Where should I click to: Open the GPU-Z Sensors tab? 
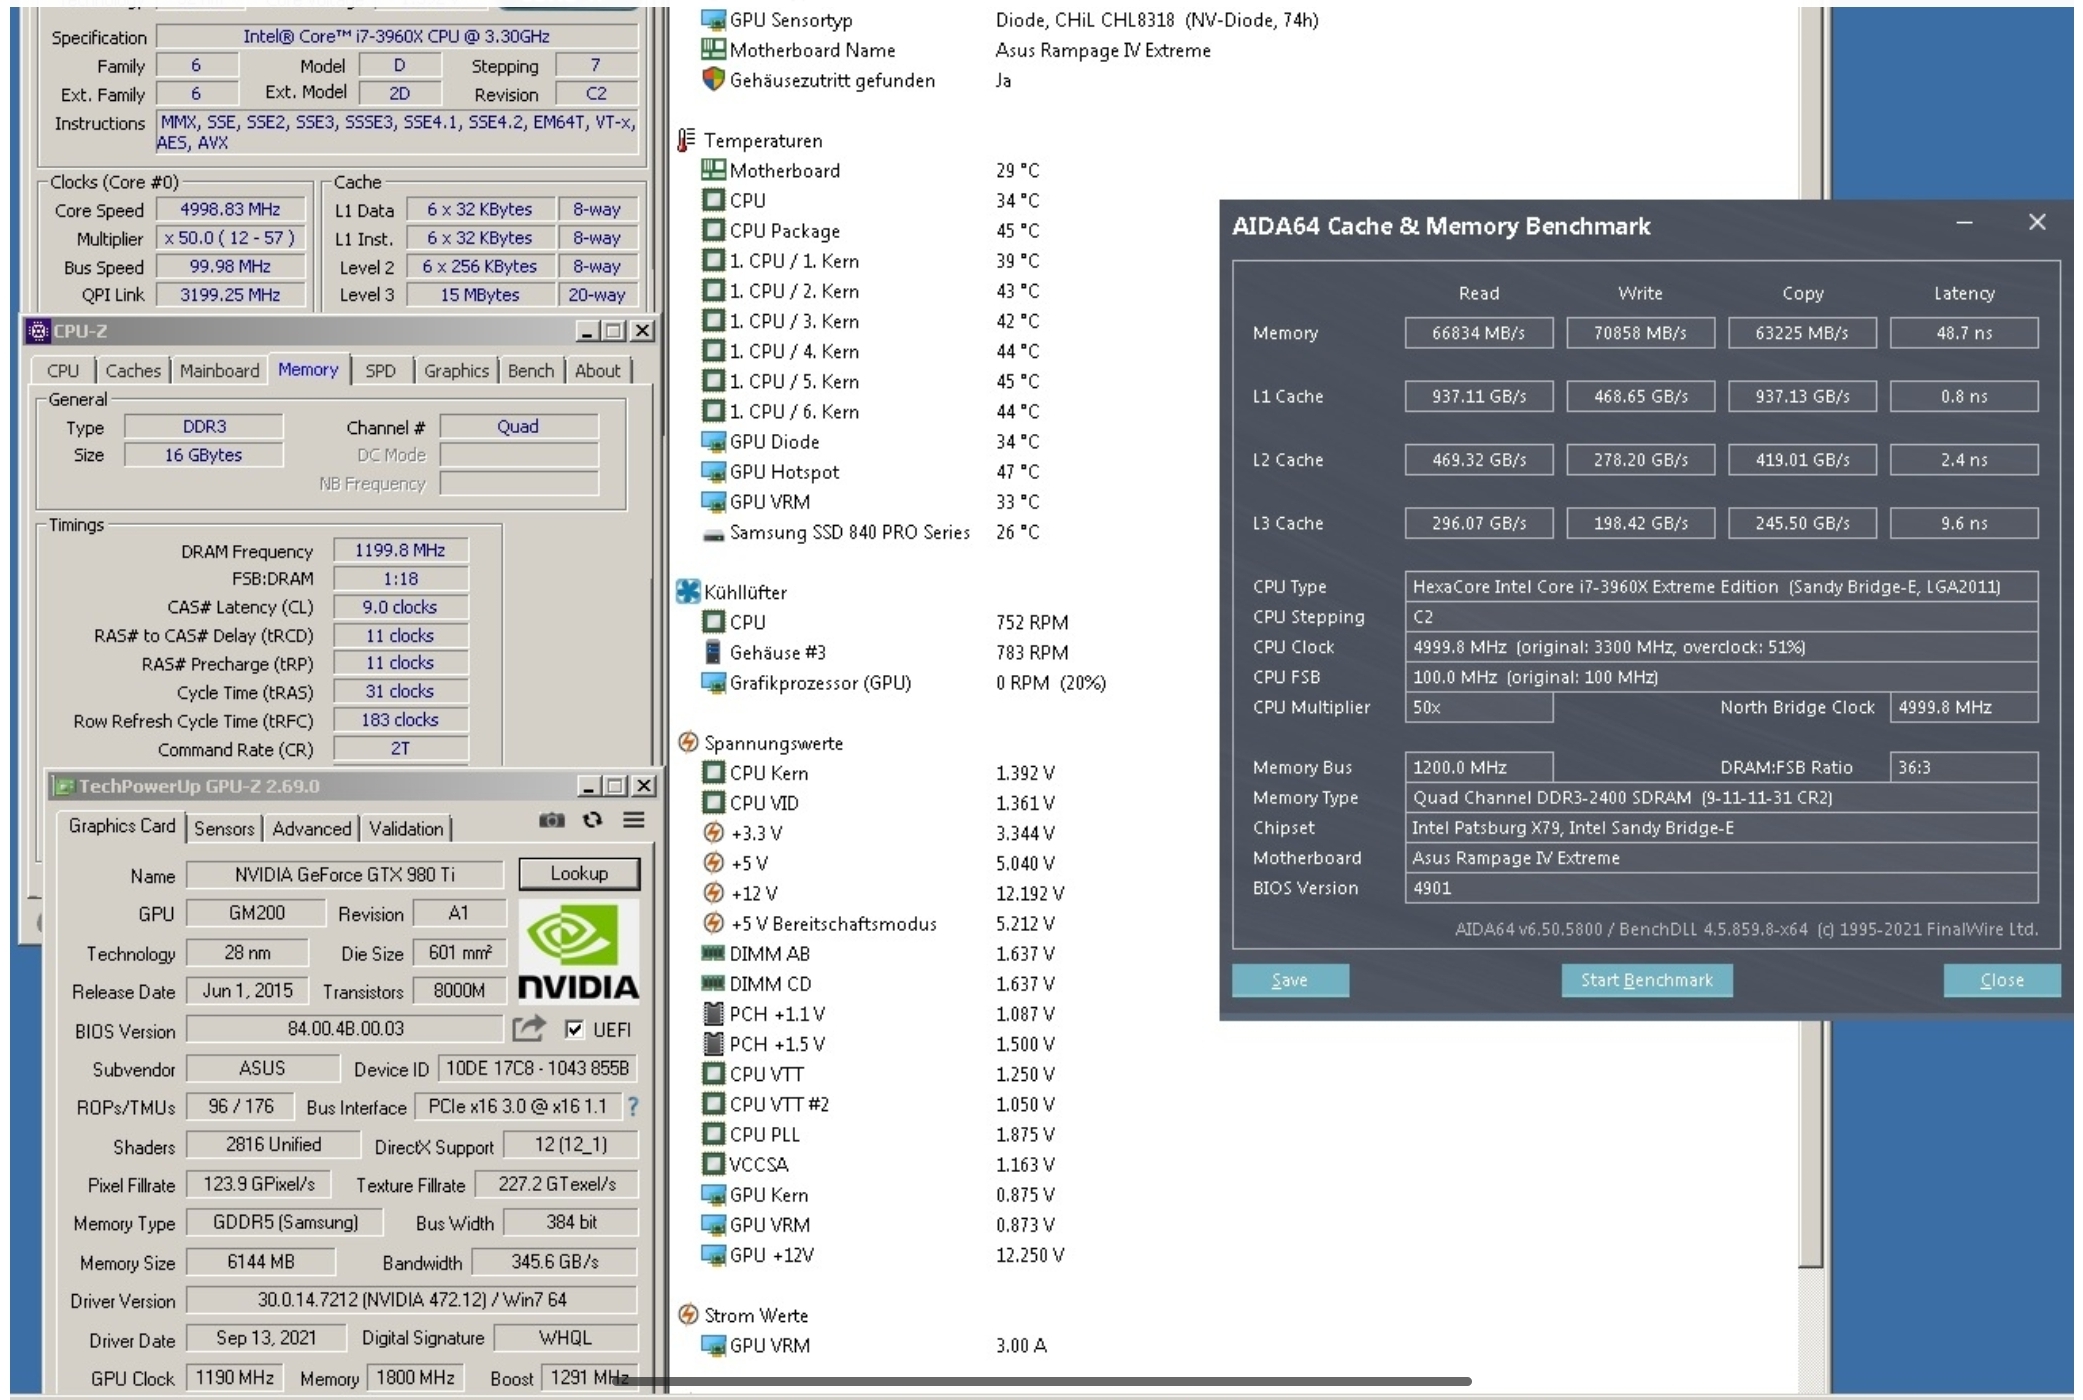[x=224, y=829]
